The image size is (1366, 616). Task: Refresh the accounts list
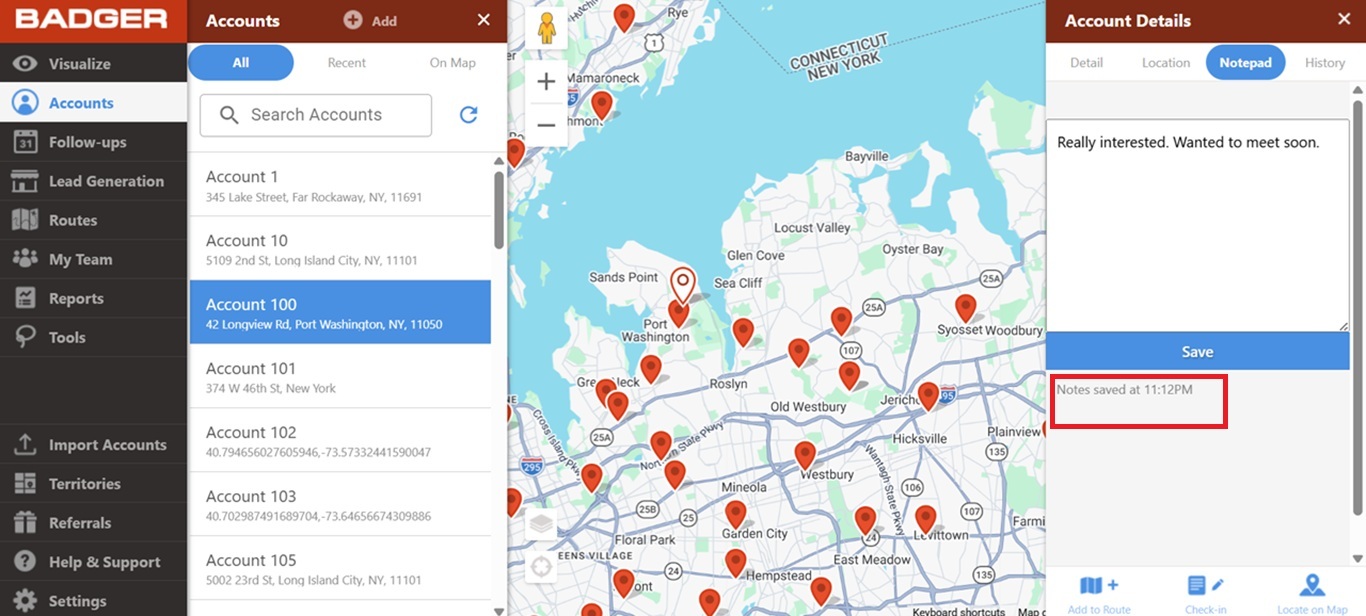(x=468, y=115)
